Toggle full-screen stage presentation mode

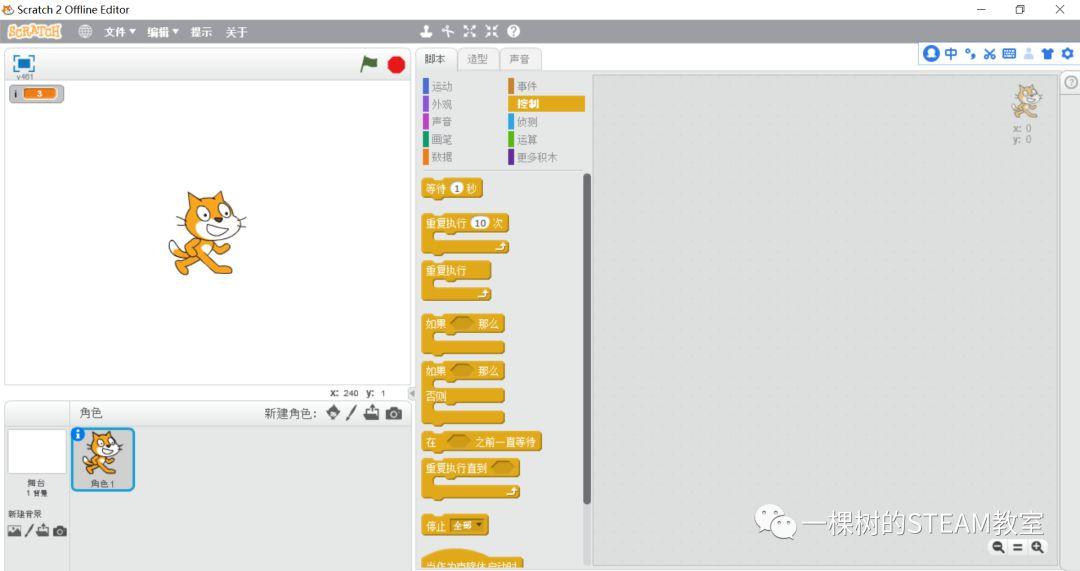[24, 64]
